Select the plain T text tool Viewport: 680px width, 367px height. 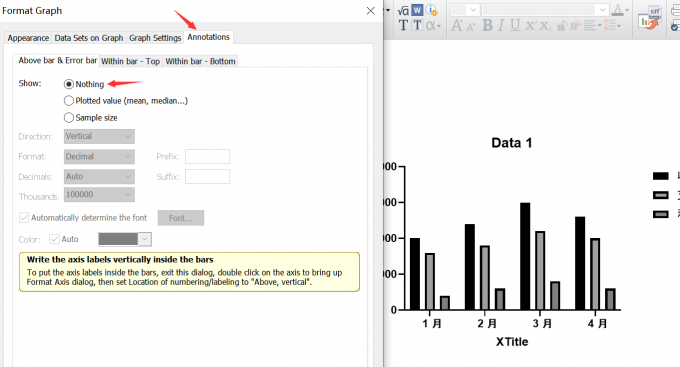pos(403,25)
